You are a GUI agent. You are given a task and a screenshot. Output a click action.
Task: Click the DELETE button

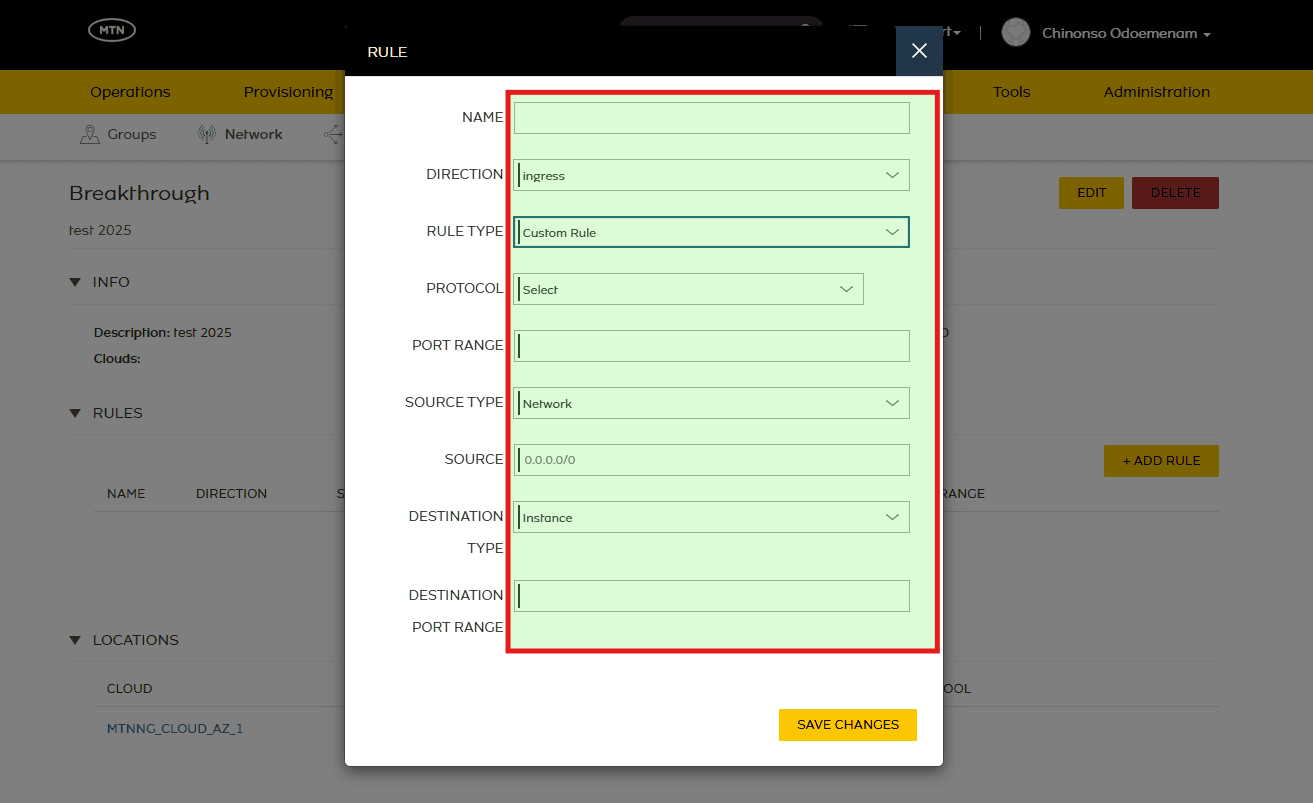[1175, 193]
